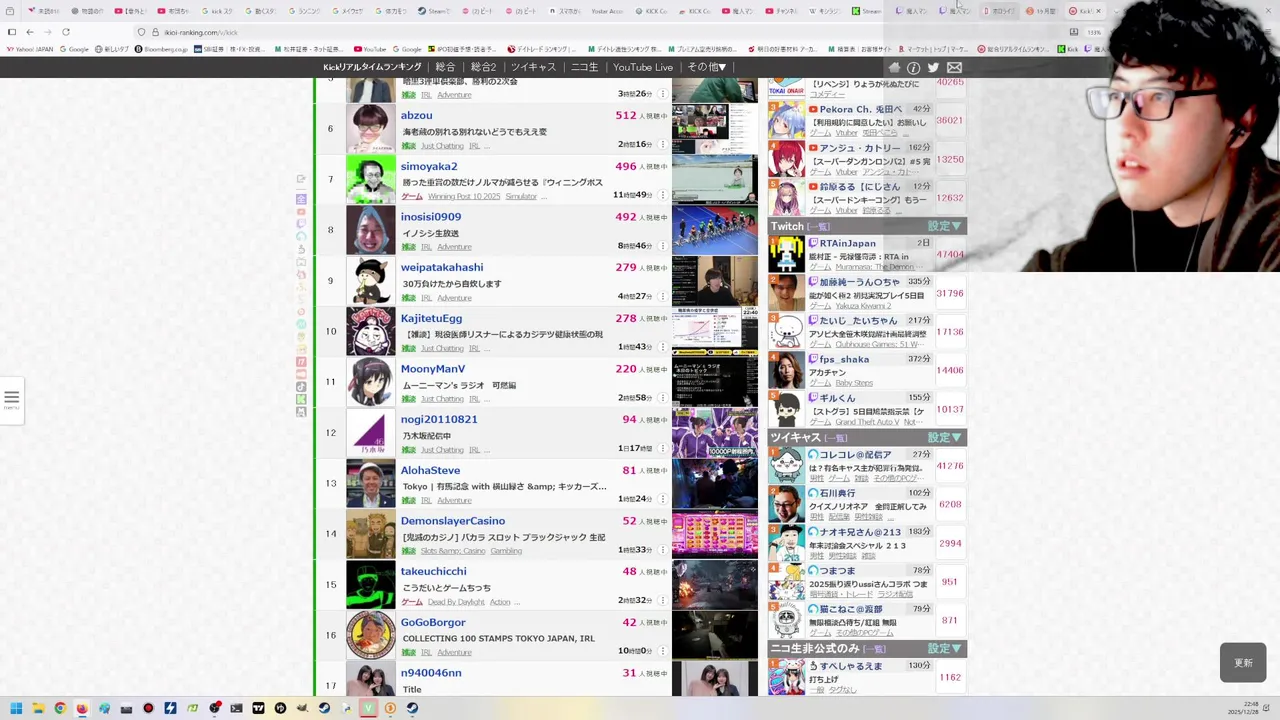Open File Explorer from the taskbar
This screenshot has height=720, width=1280.
tap(38, 708)
